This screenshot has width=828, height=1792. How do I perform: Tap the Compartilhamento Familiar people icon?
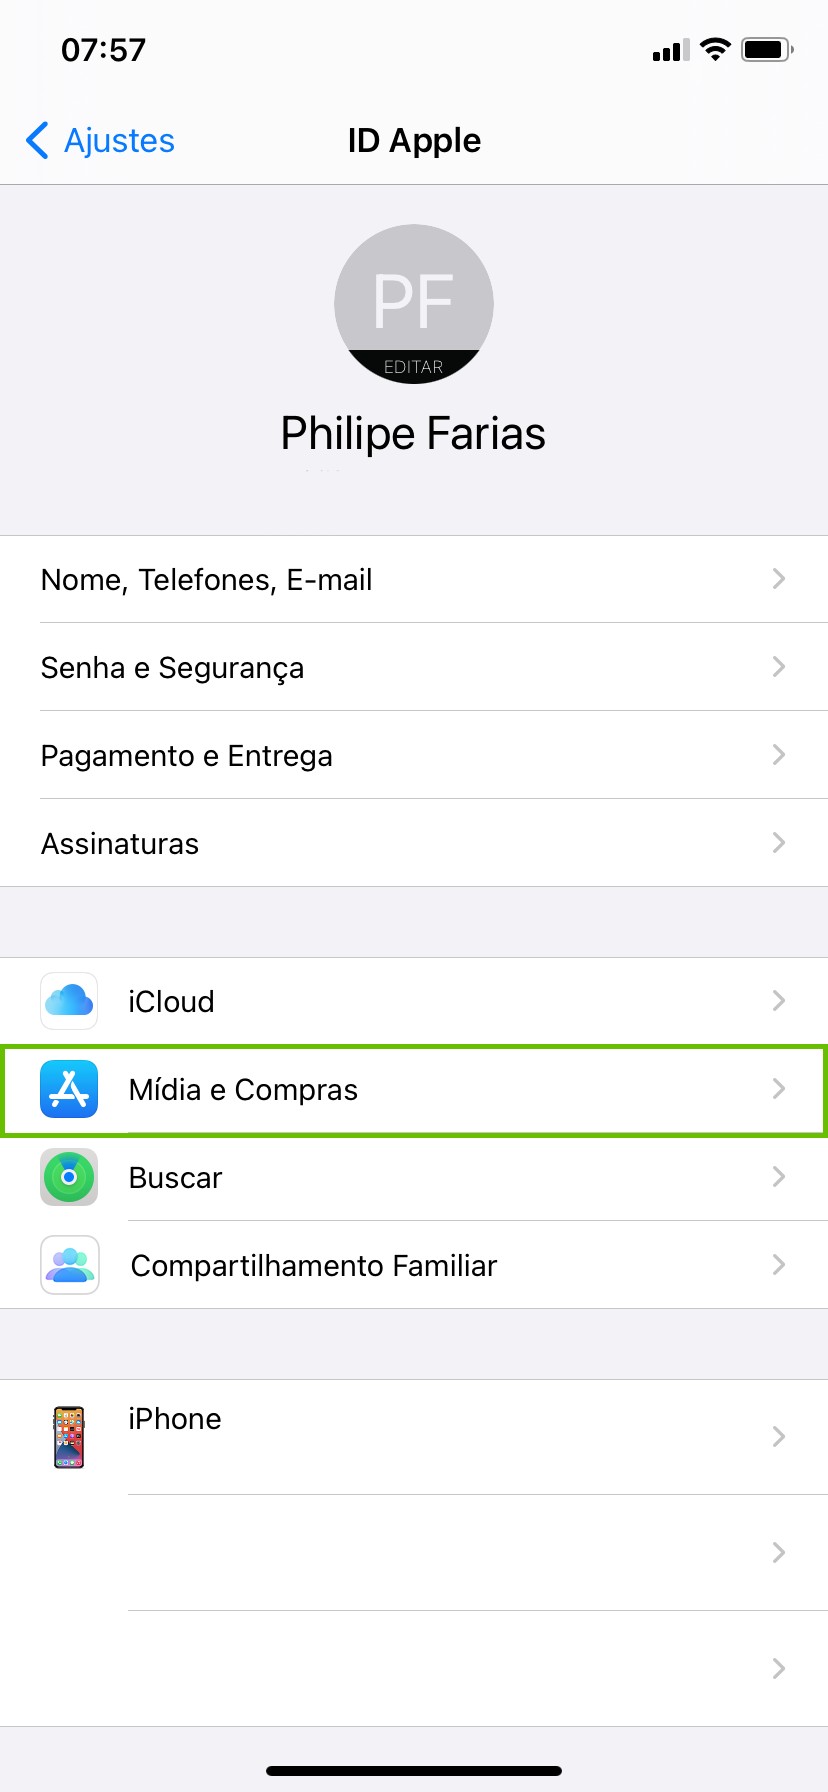69,1265
